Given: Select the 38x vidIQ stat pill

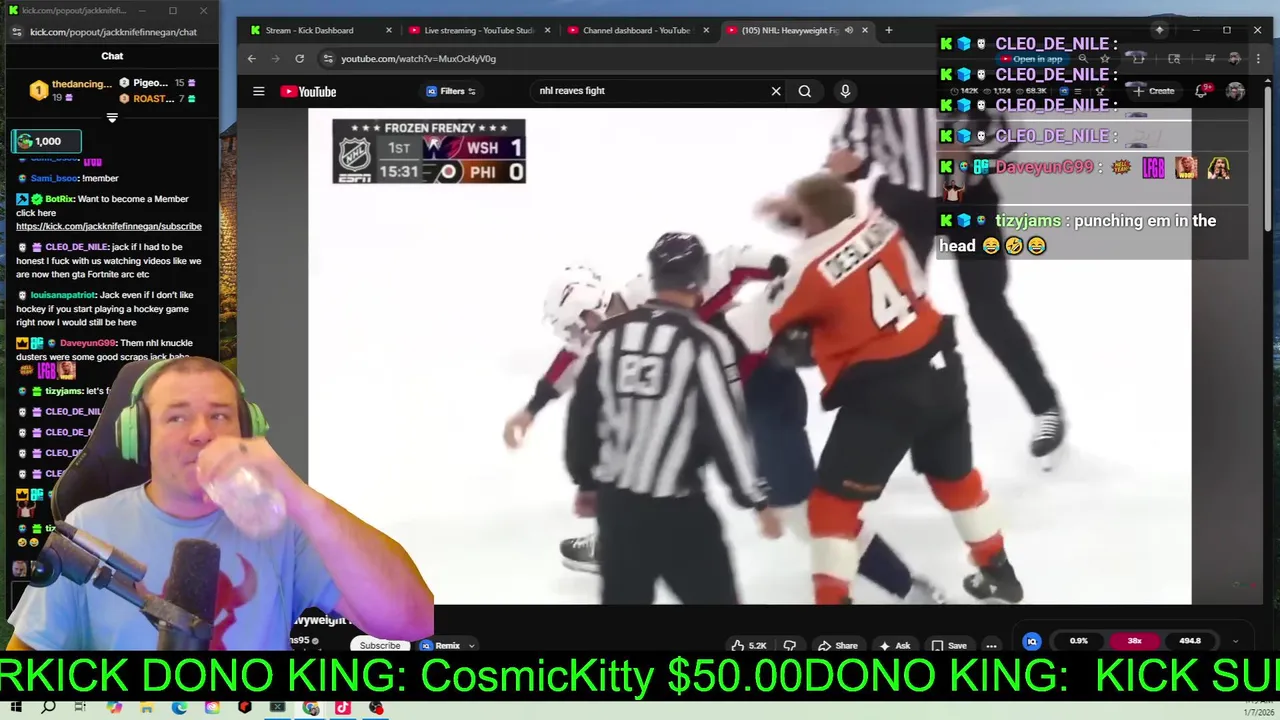Looking at the screenshot, I should pyautogui.click(x=1134, y=641).
